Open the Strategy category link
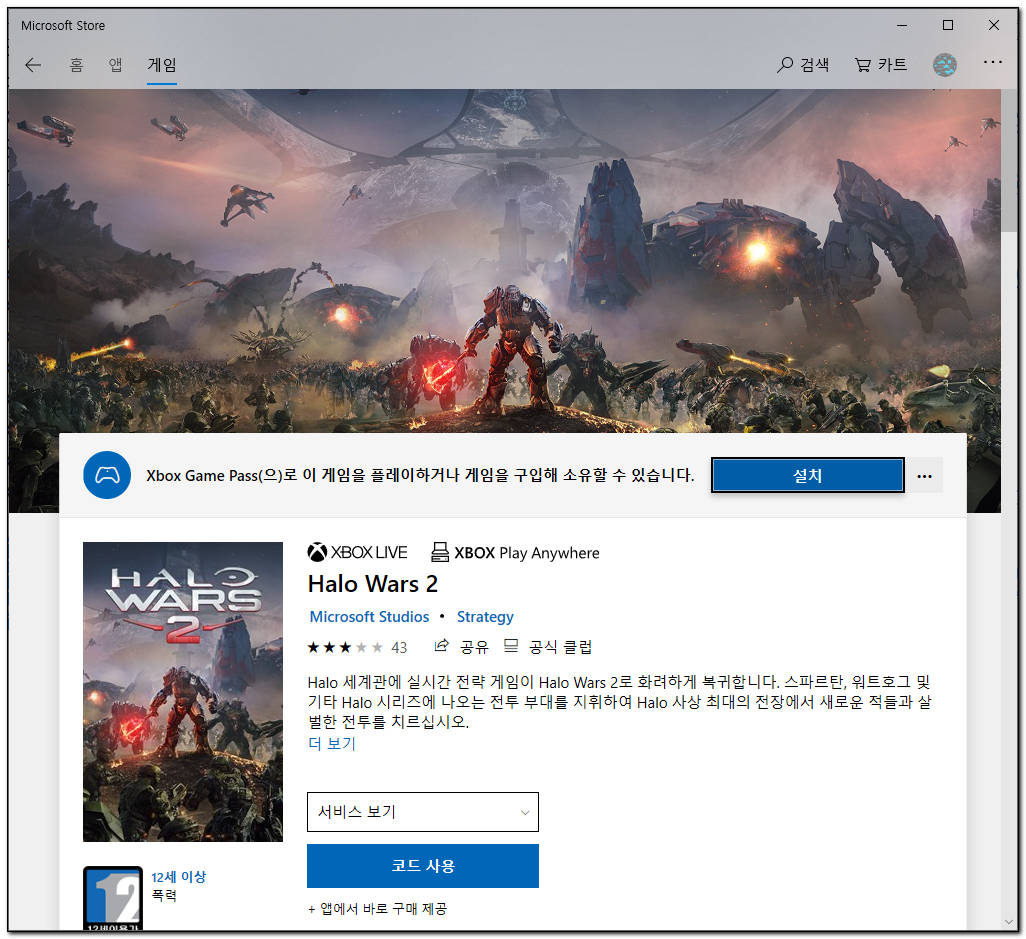 [x=485, y=616]
